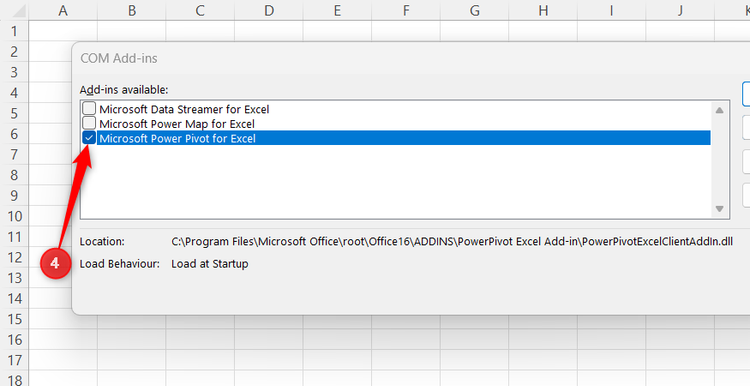Screen dimensions: 750x386
Task: Select row 8 header in the worksheet
Action: tap(14, 175)
